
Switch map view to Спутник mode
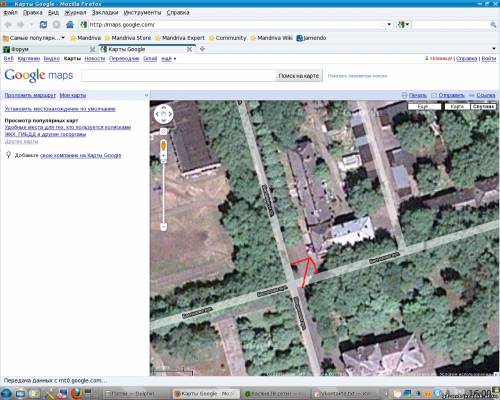(x=483, y=107)
